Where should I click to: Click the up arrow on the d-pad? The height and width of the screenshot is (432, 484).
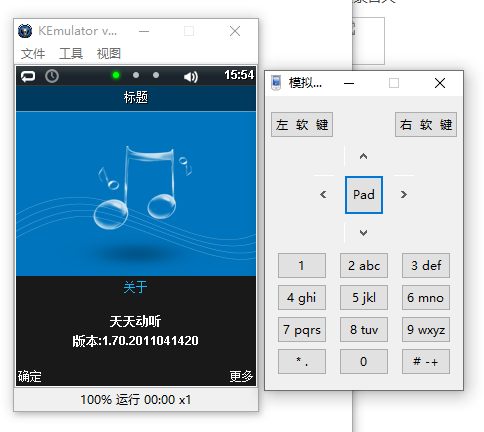click(363, 156)
